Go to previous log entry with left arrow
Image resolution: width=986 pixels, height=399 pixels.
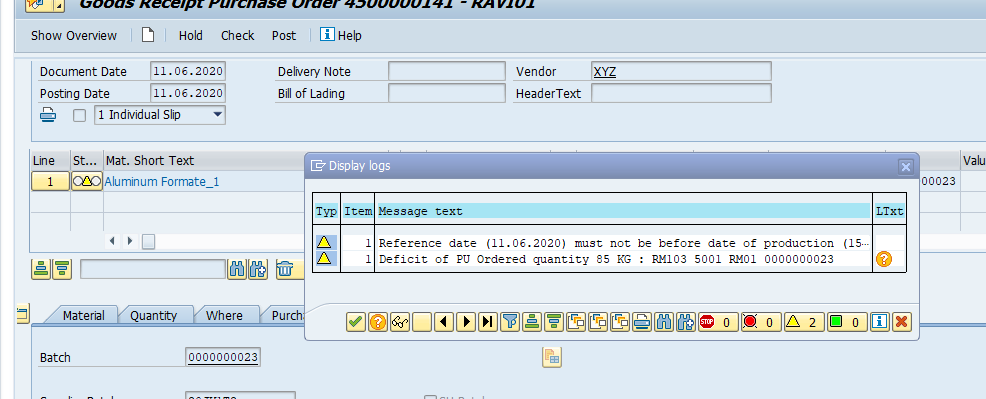[x=444, y=322]
